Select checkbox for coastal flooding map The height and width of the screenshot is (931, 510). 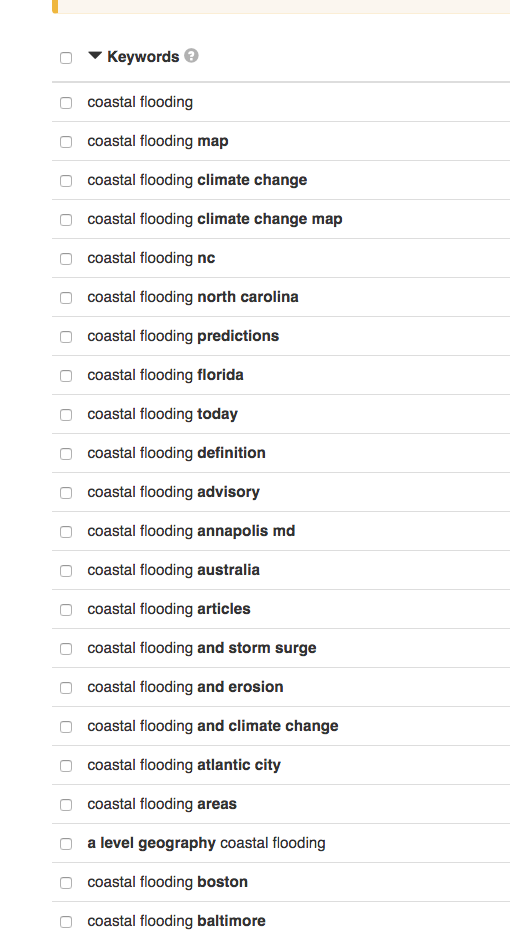[66, 142]
